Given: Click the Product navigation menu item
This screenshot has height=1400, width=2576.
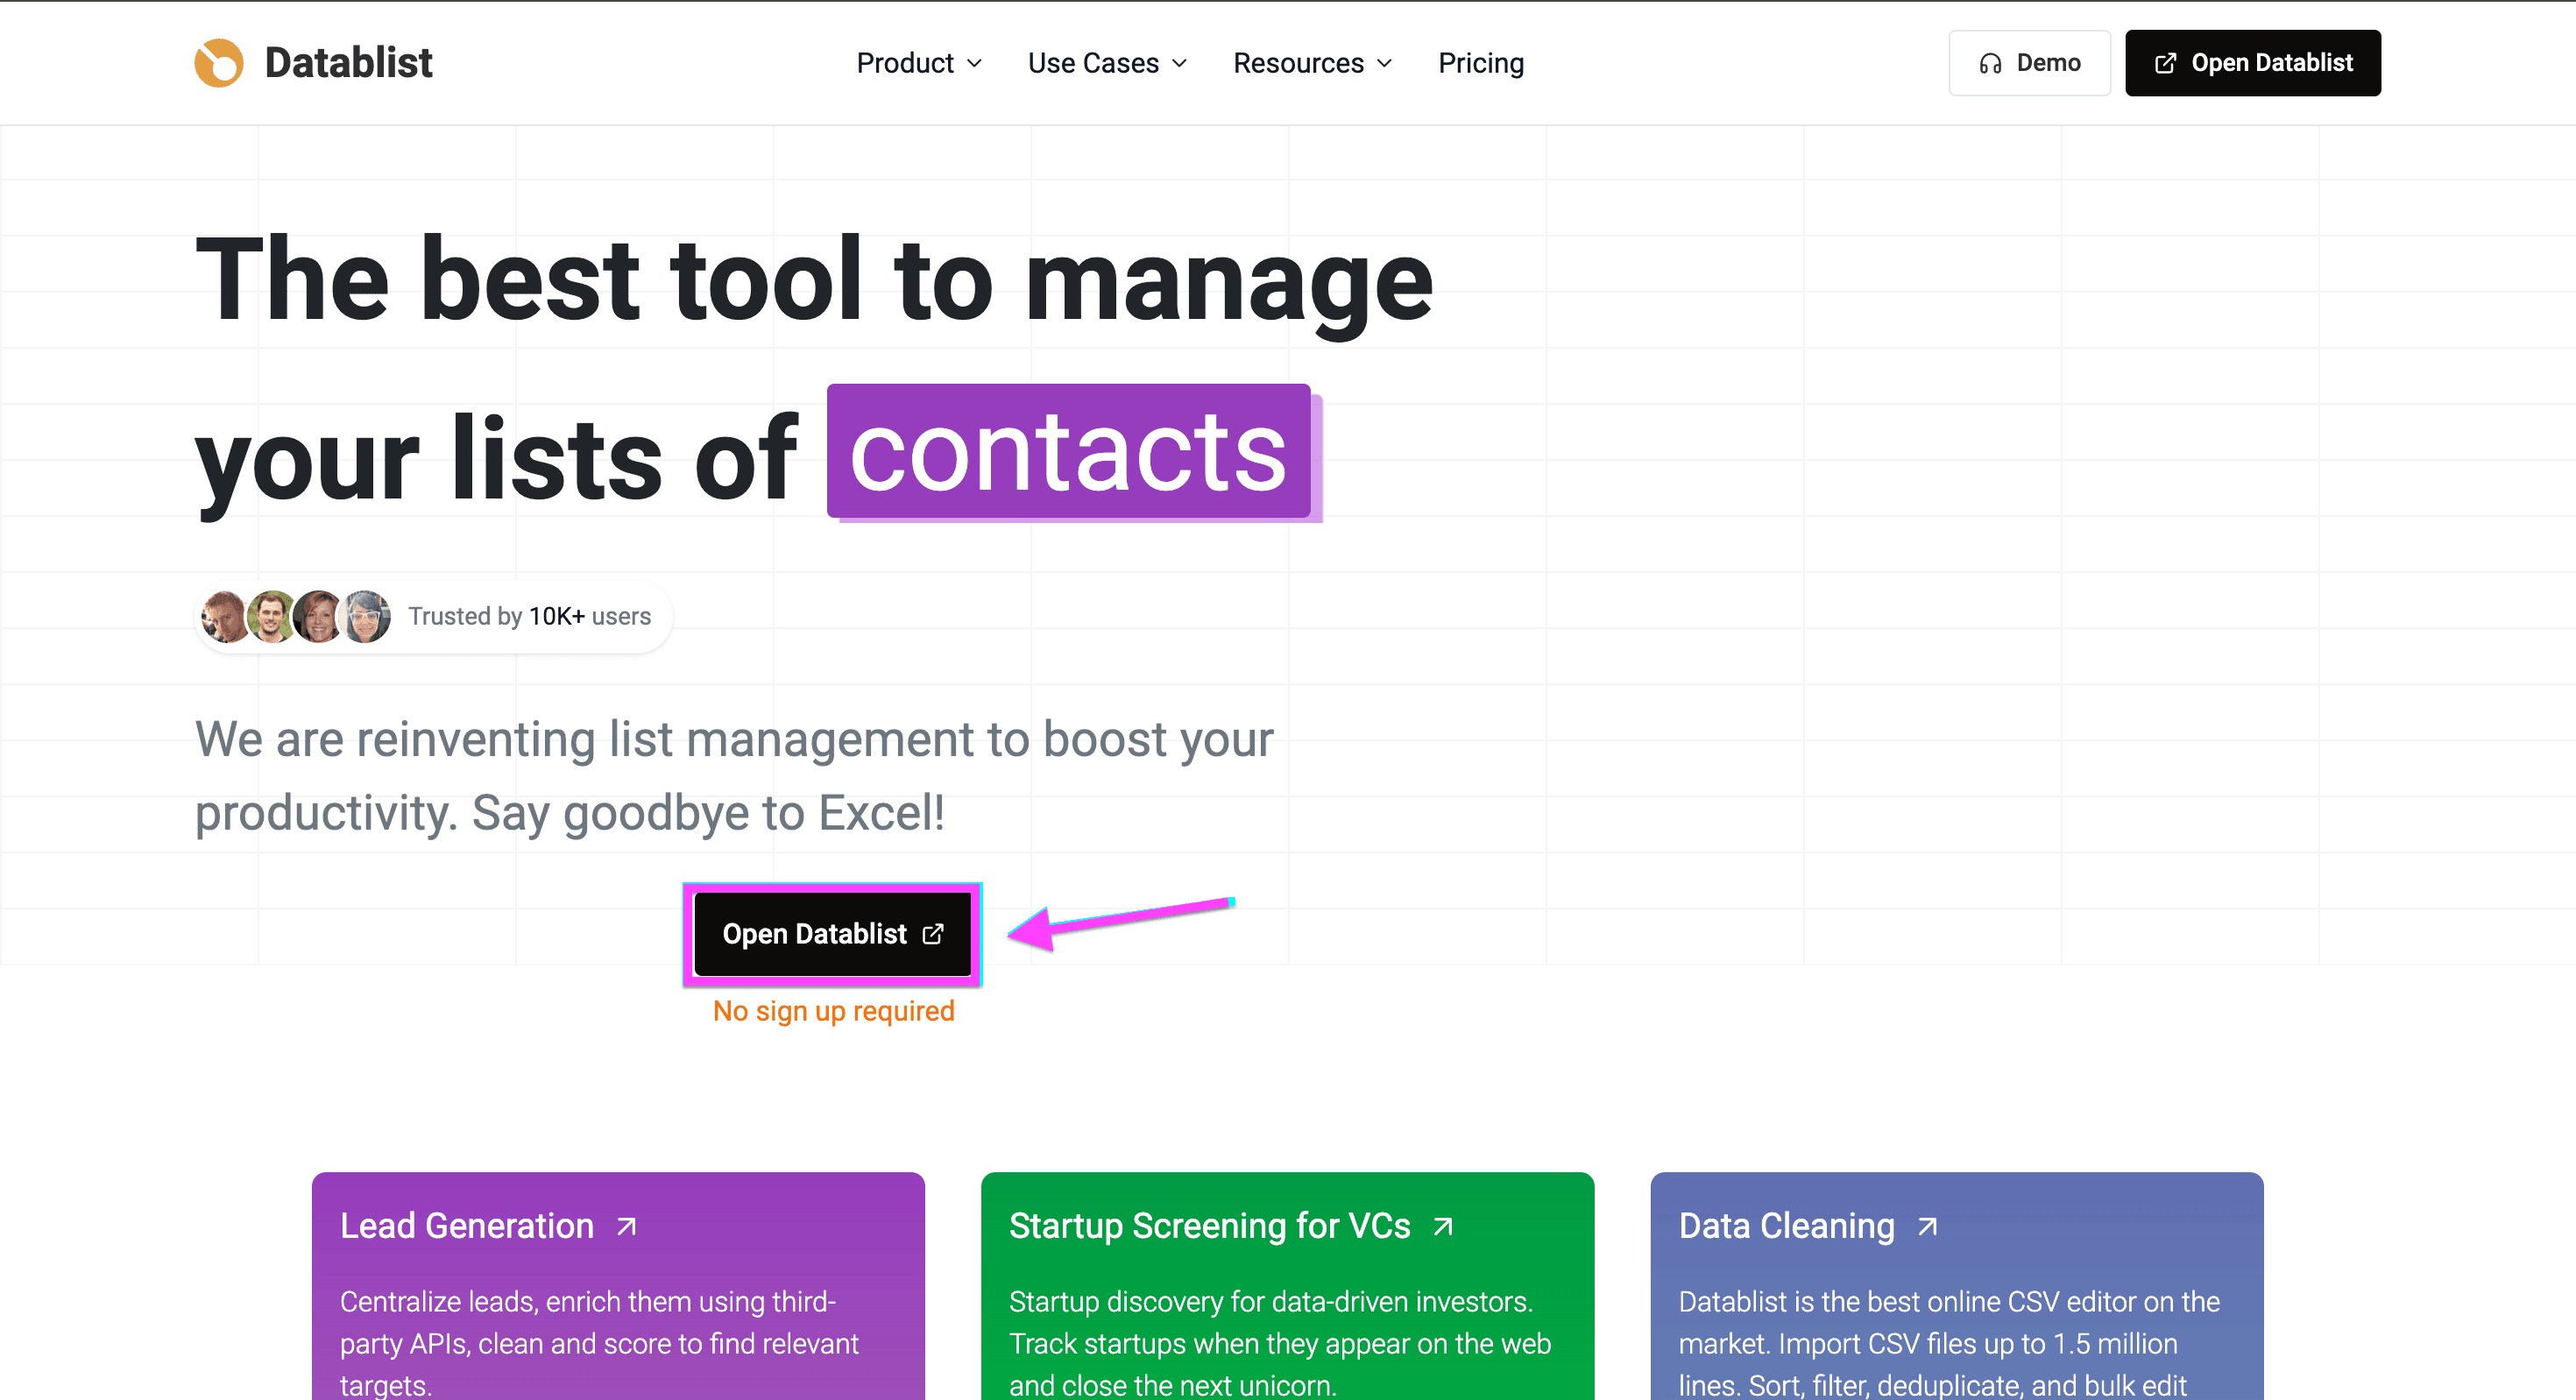Looking at the screenshot, I should pos(905,62).
